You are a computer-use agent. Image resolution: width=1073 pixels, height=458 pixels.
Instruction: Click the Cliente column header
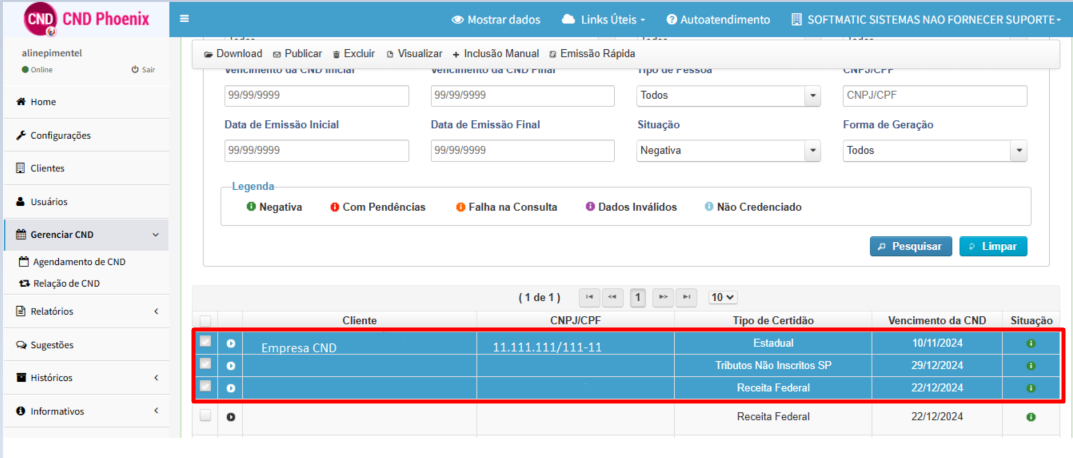point(360,320)
